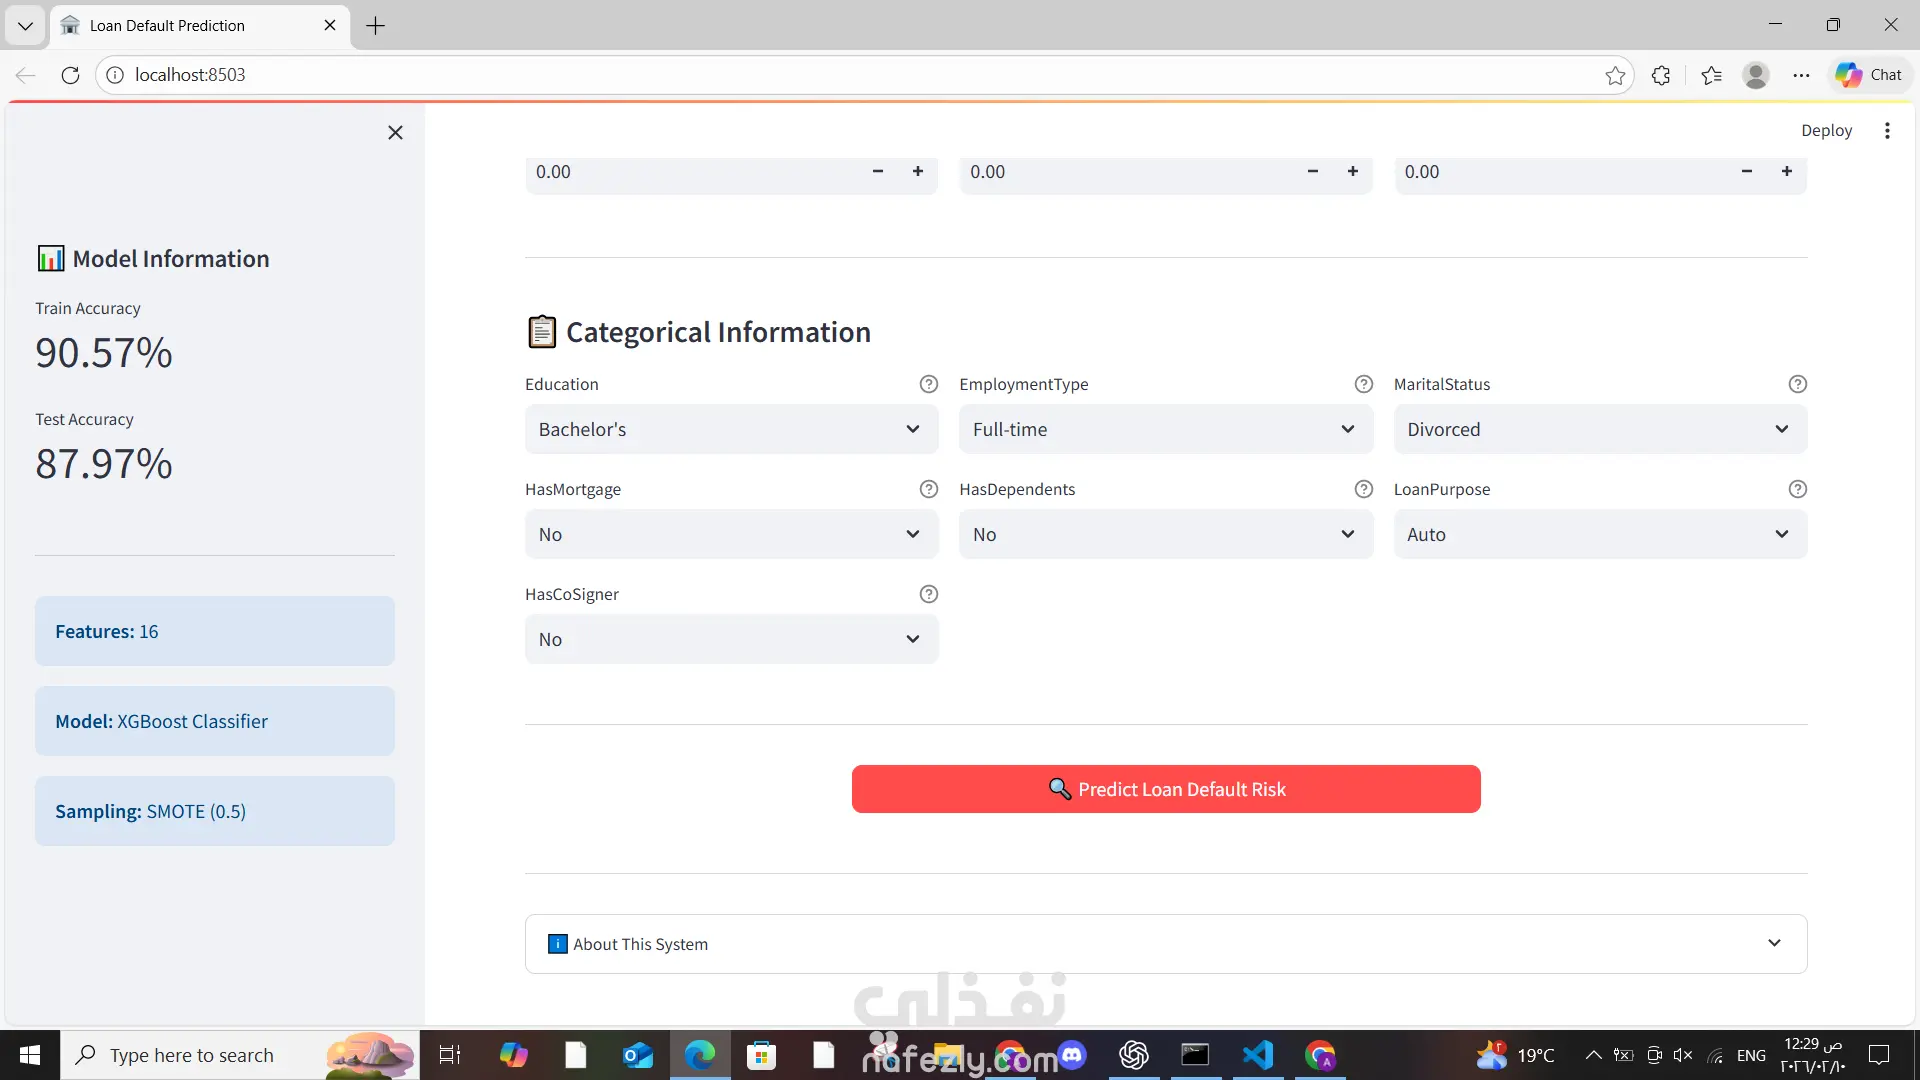
Task: Click the Predict Loan Default Risk button
Action: click(x=1166, y=789)
